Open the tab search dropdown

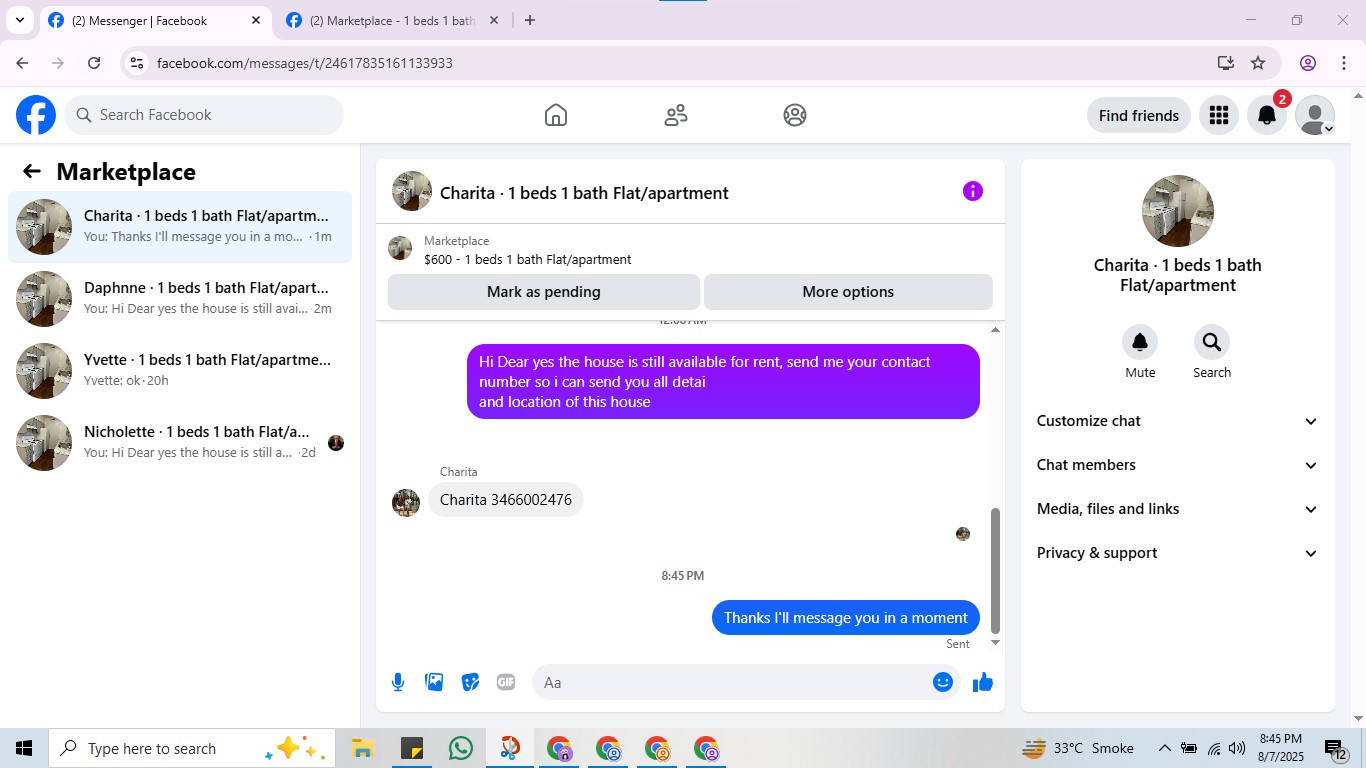click(19, 20)
